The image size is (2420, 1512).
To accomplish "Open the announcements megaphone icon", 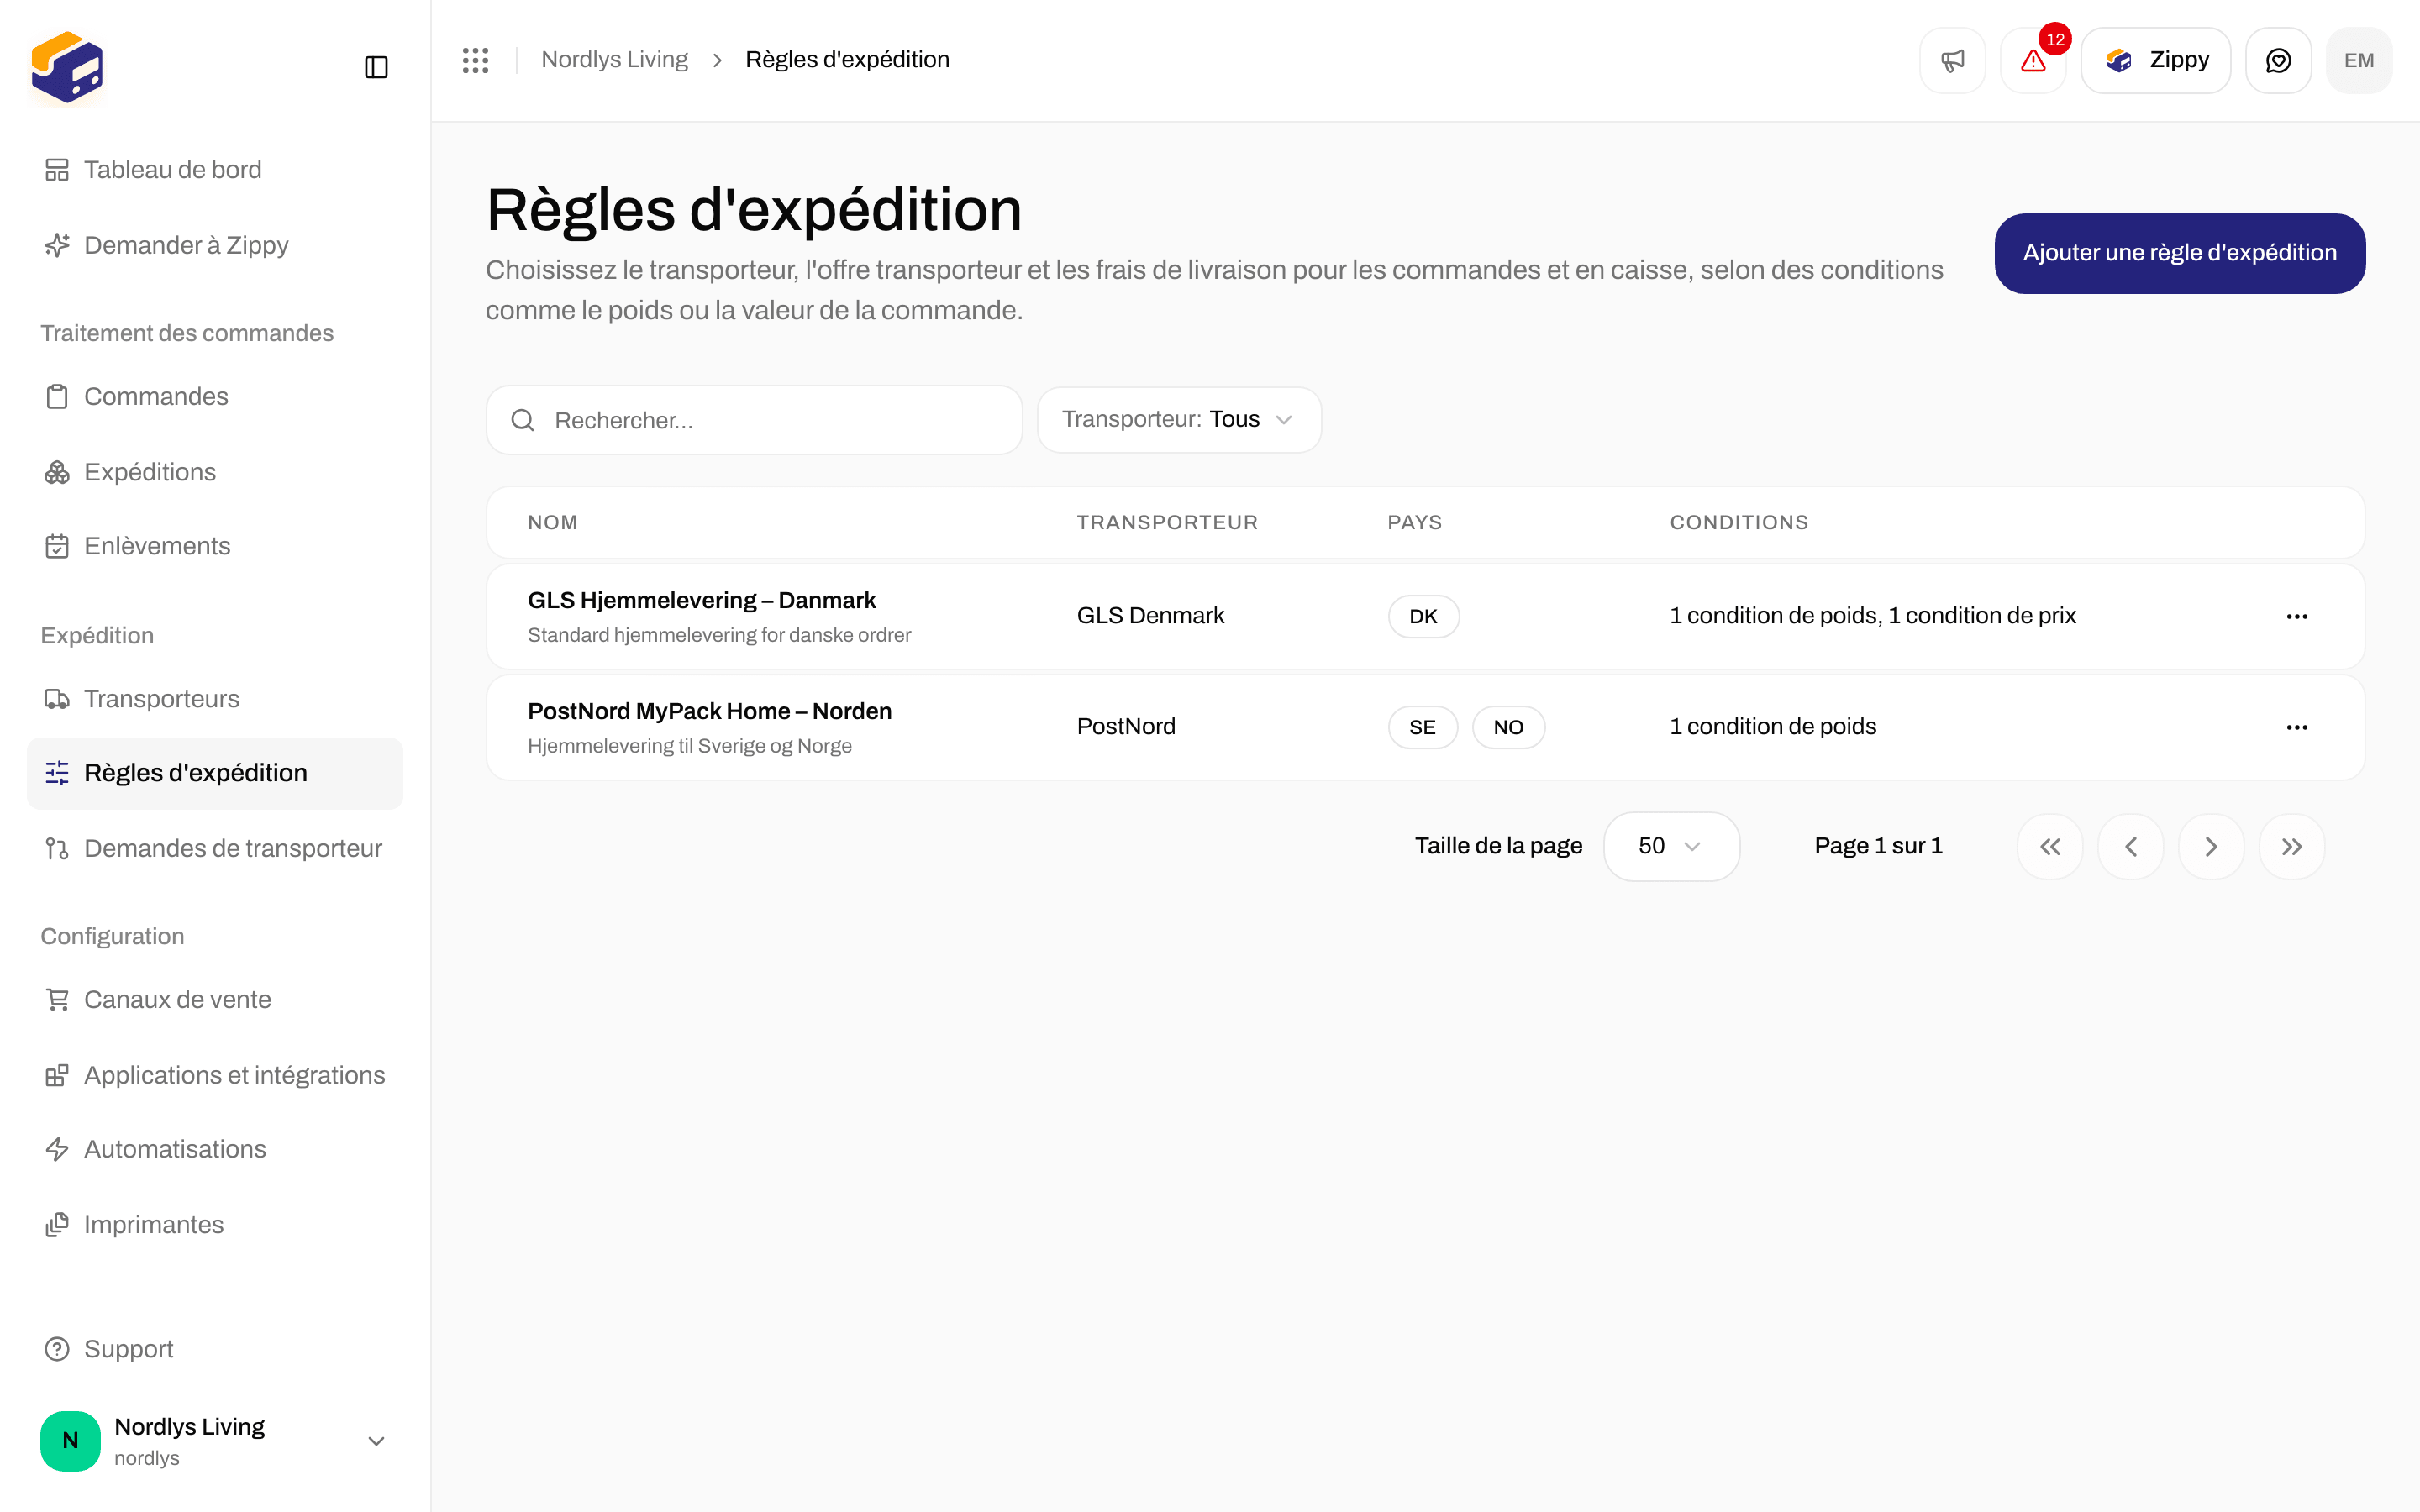I will [1952, 60].
